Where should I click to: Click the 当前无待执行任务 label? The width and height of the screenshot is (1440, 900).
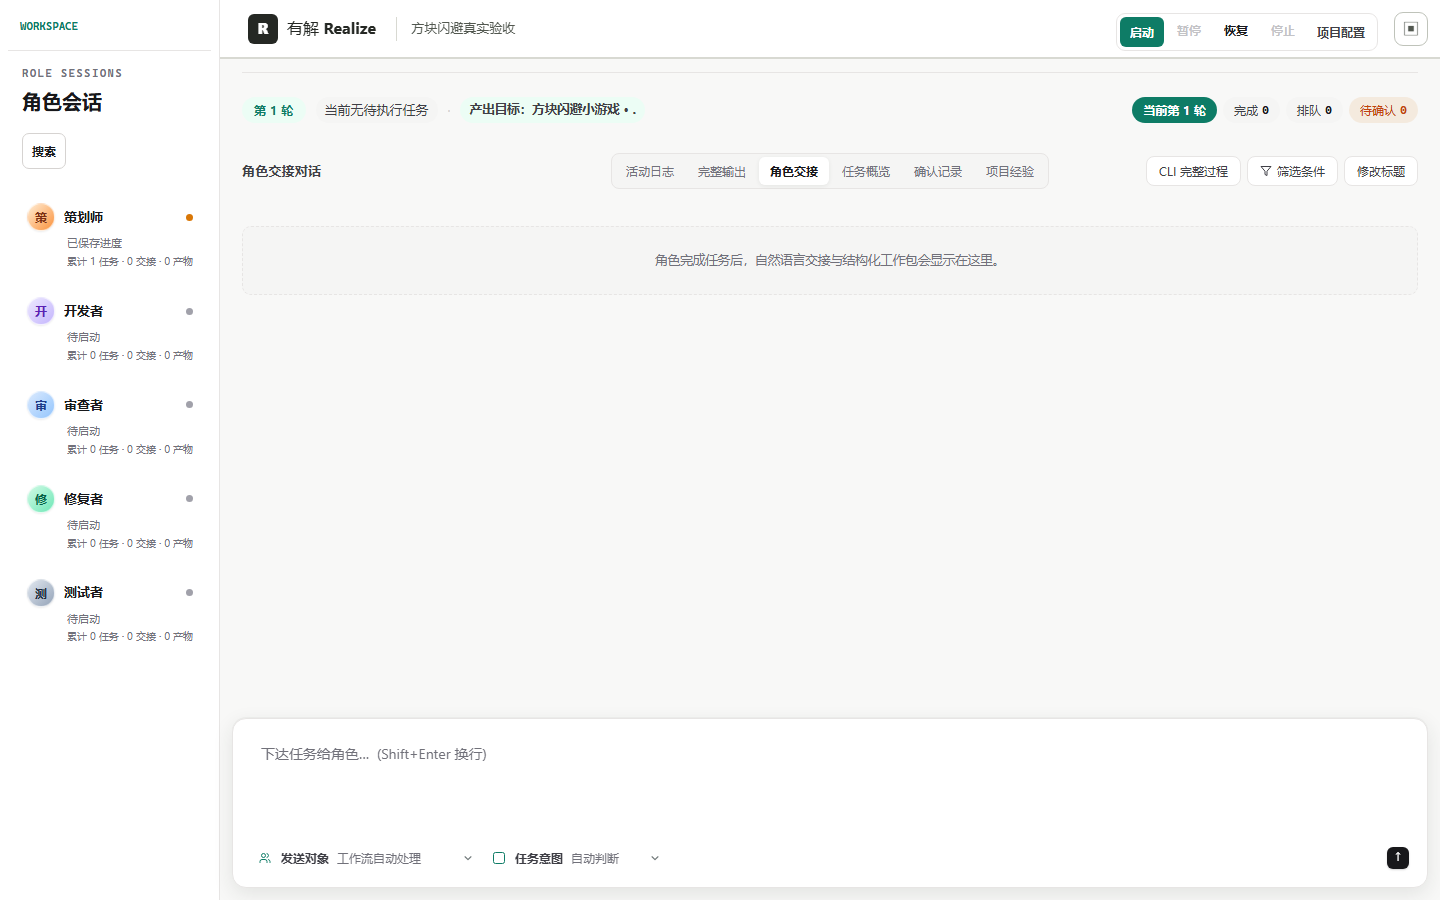coord(376,110)
